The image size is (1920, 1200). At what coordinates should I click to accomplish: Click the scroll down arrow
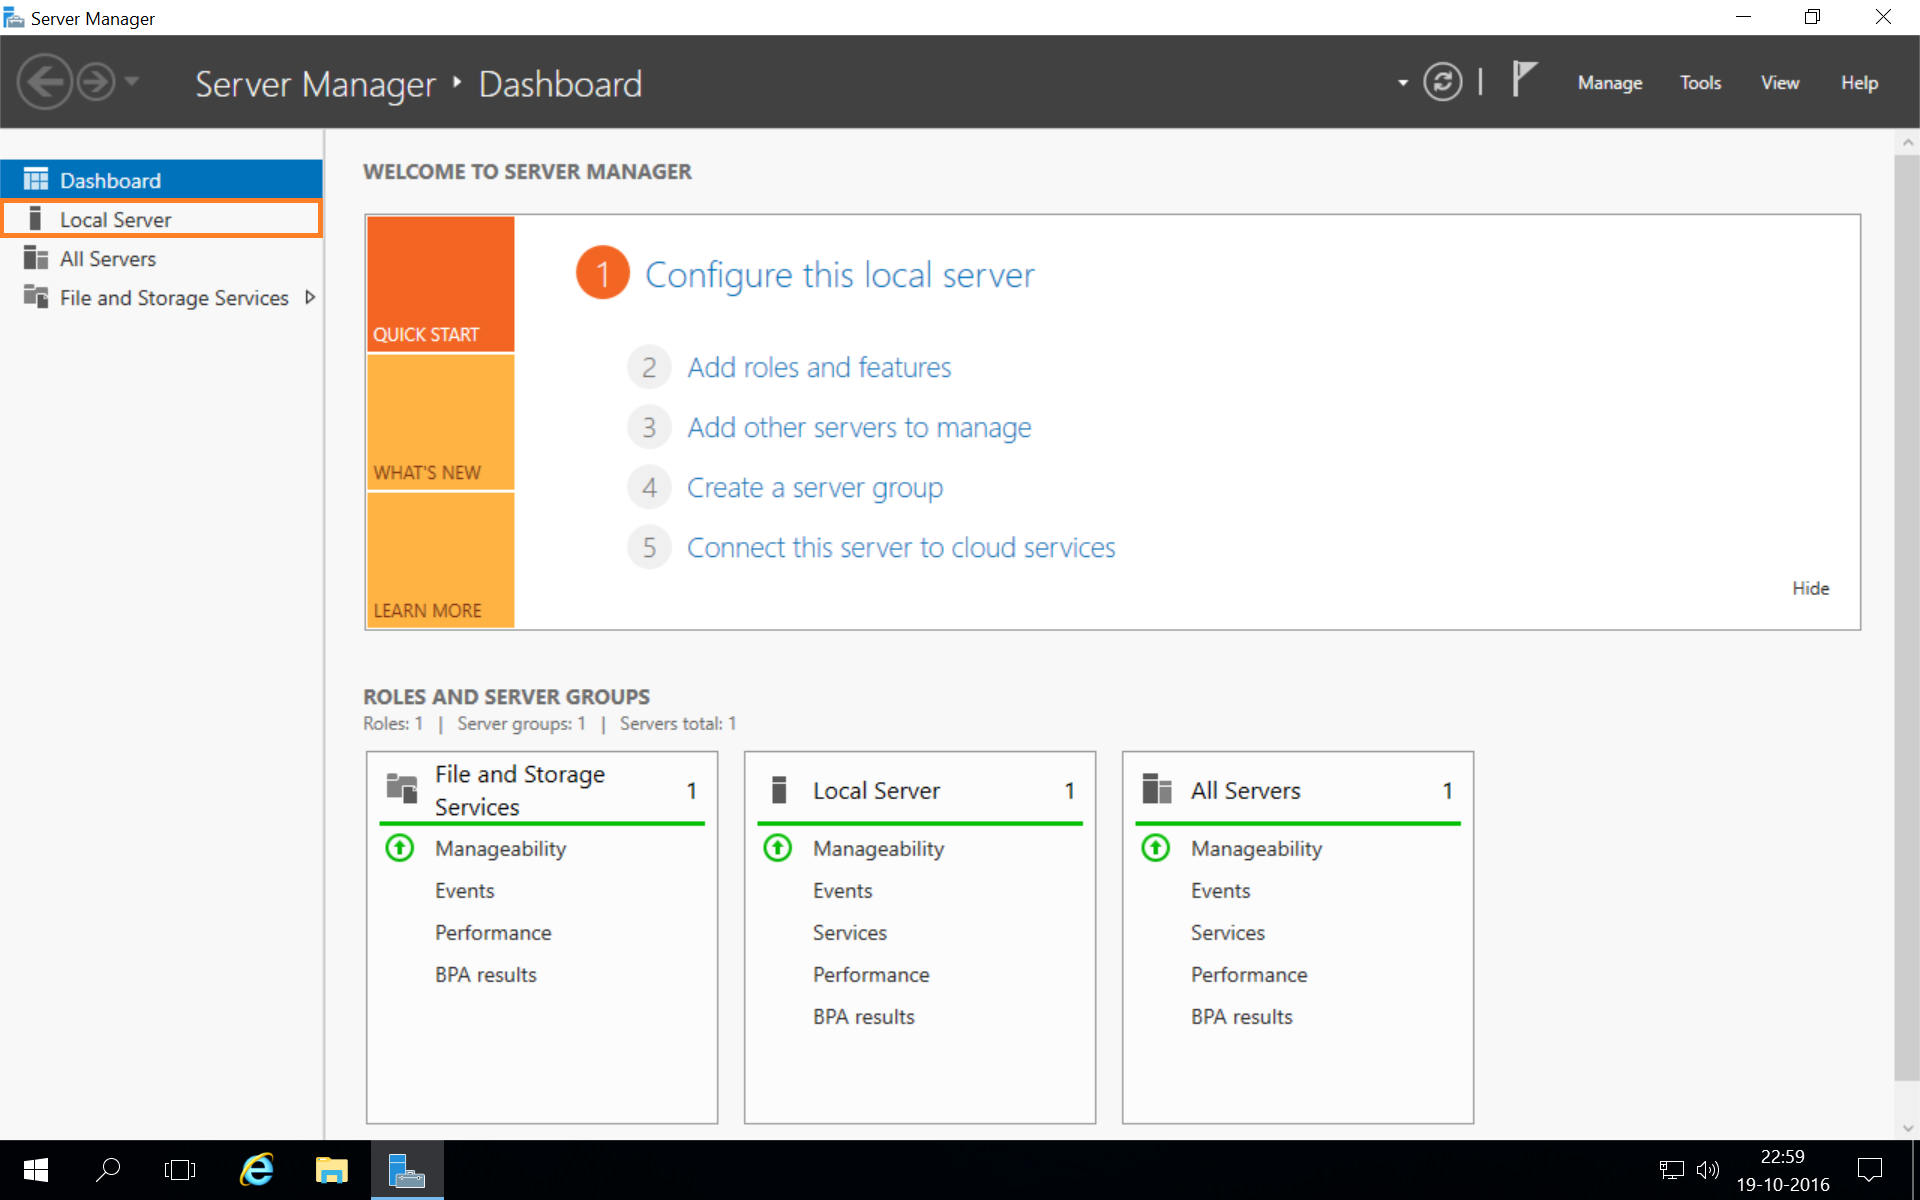click(x=1907, y=1128)
